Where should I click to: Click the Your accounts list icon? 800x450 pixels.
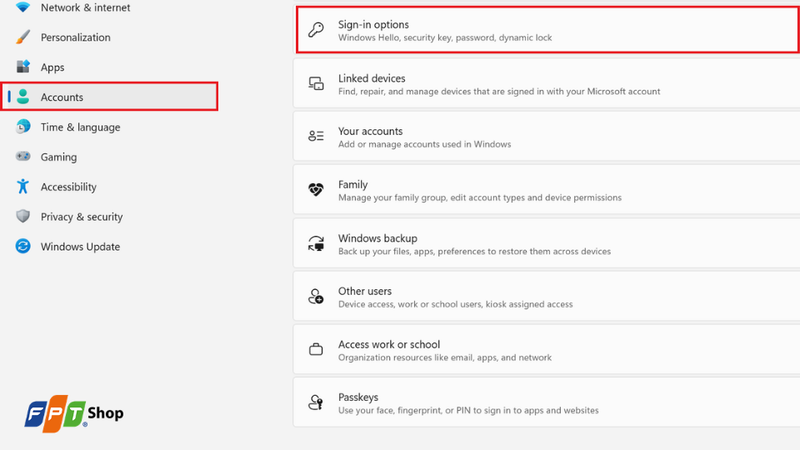(x=316, y=136)
